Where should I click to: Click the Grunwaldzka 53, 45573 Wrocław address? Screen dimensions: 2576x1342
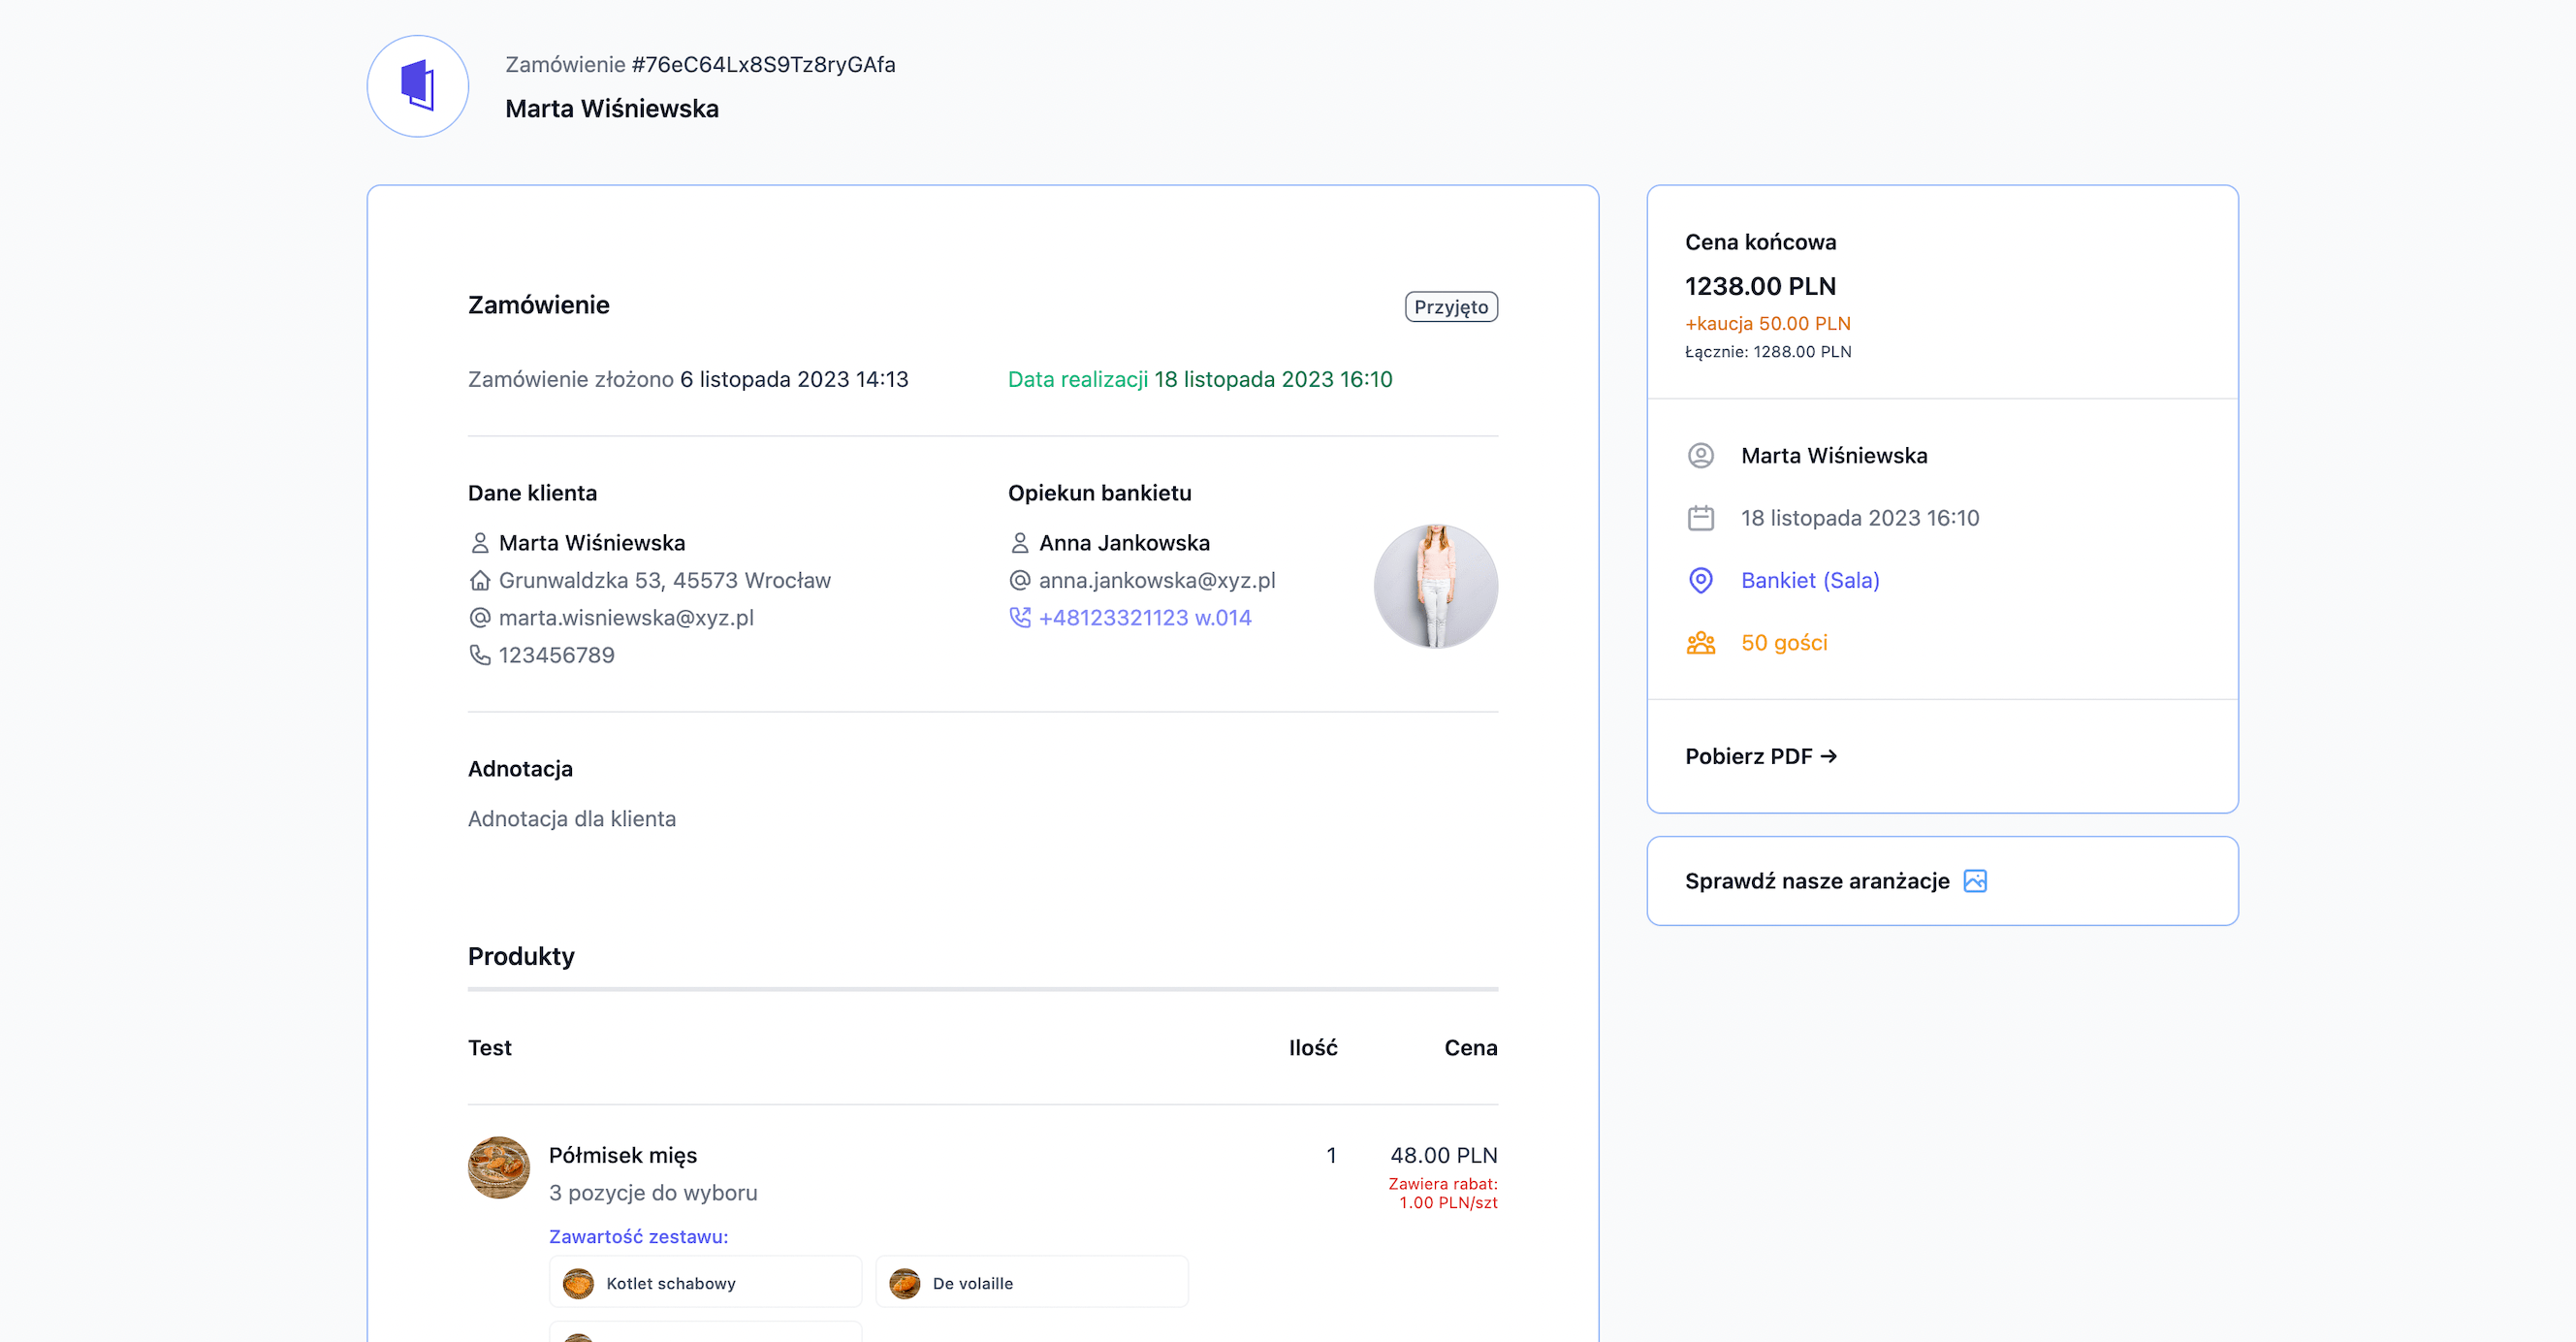(x=664, y=580)
